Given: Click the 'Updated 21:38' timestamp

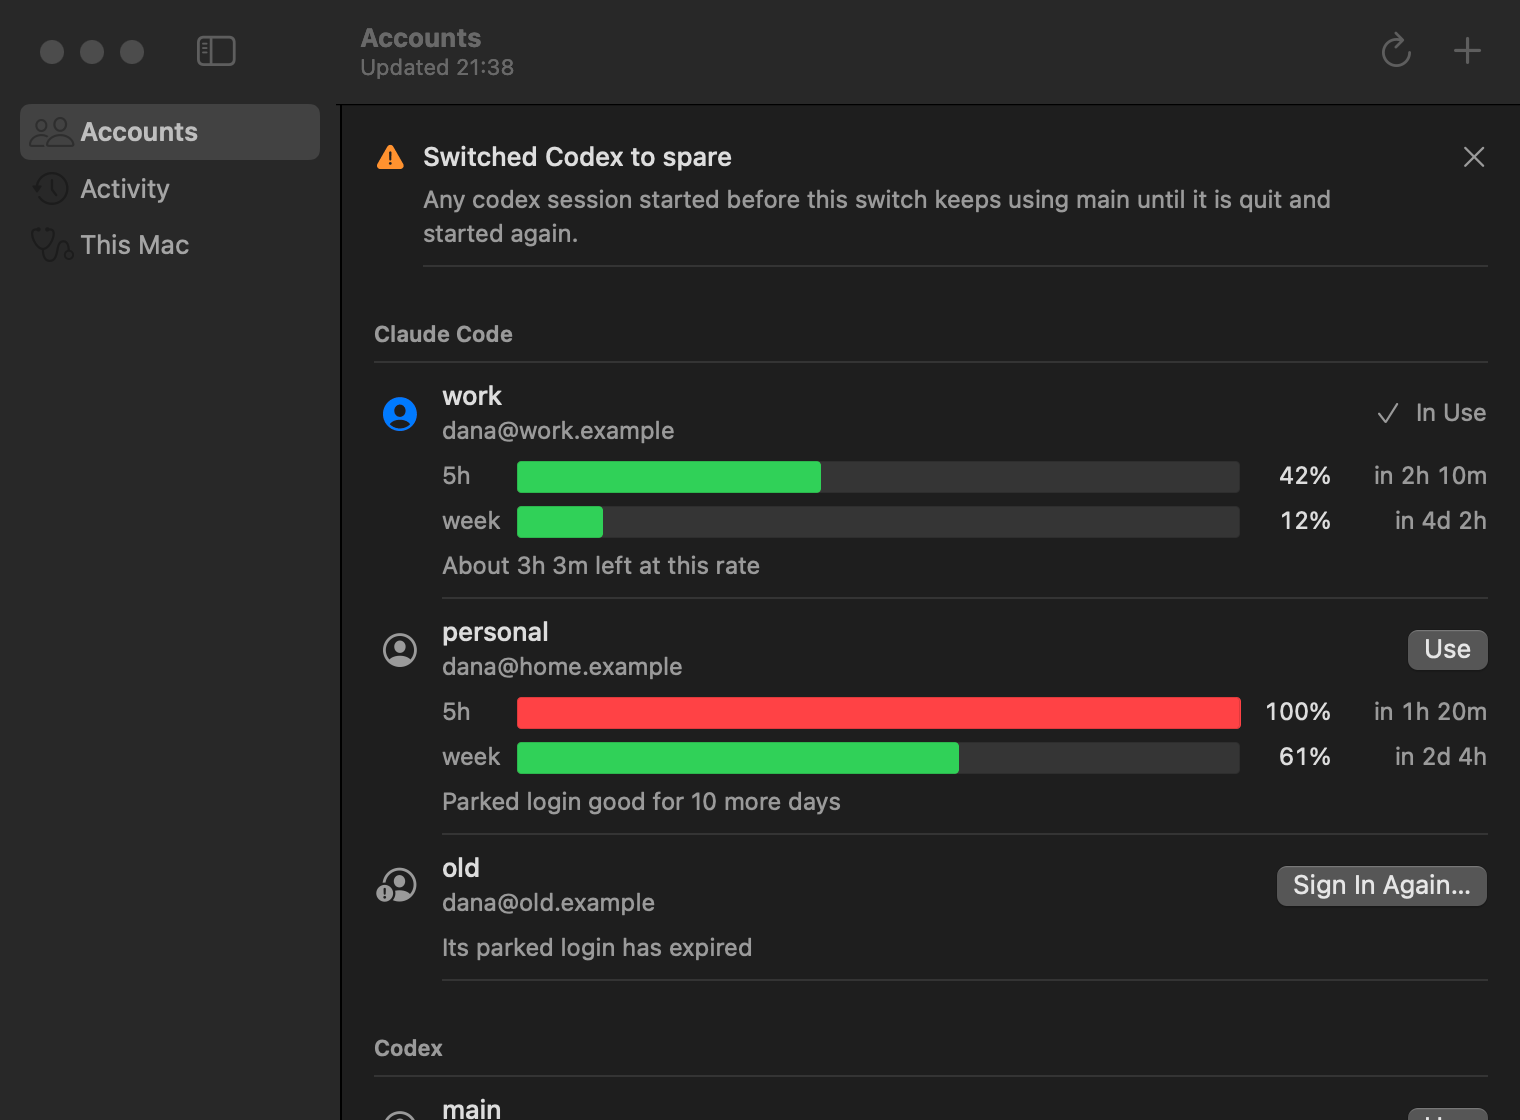Looking at the screenshot, I should coord(437,68).
